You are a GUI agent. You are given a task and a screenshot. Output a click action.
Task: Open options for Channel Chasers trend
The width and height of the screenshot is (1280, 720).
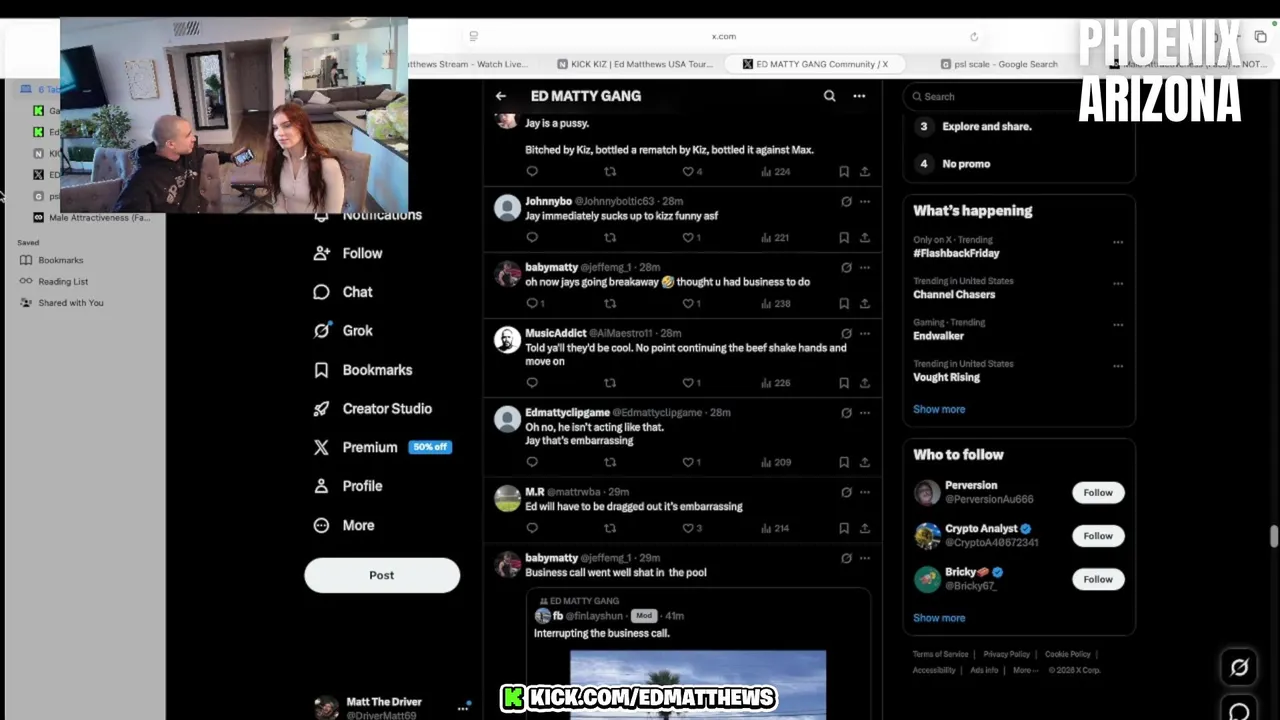pos(1118,283)
